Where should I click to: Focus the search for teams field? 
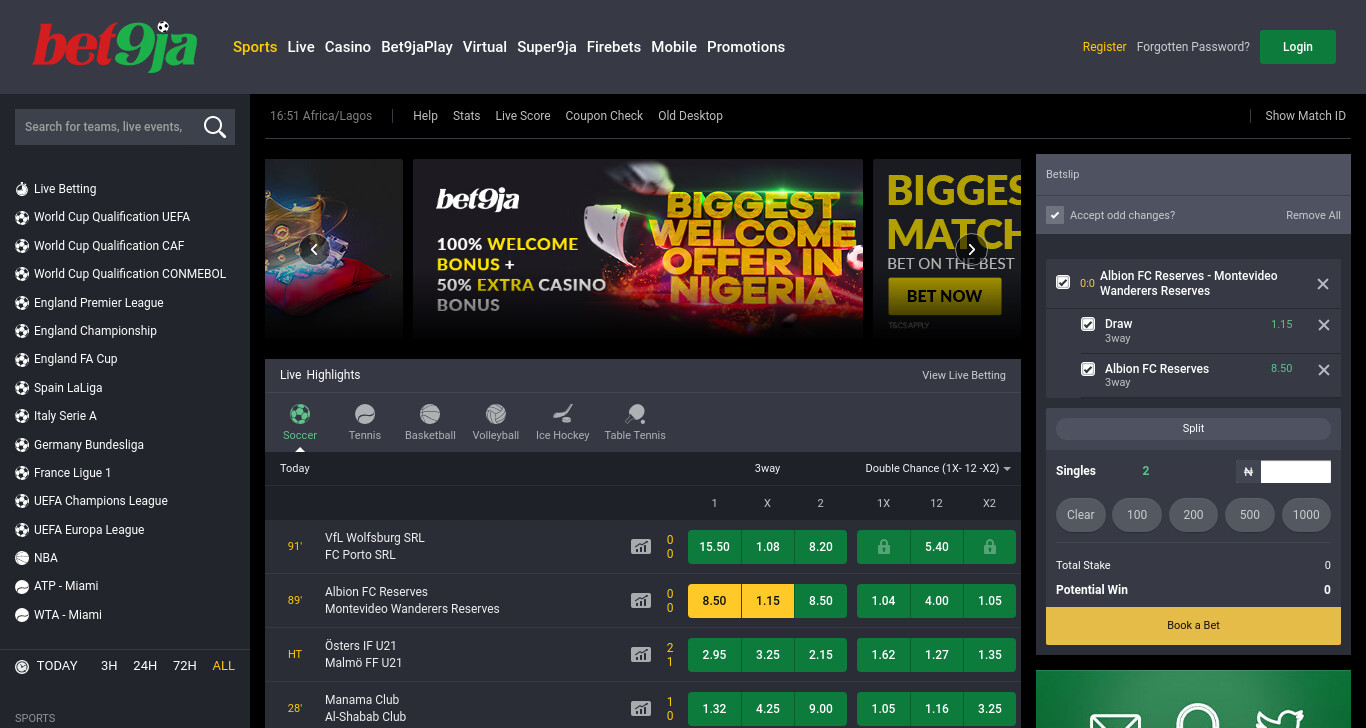click(x=107, y=127)
